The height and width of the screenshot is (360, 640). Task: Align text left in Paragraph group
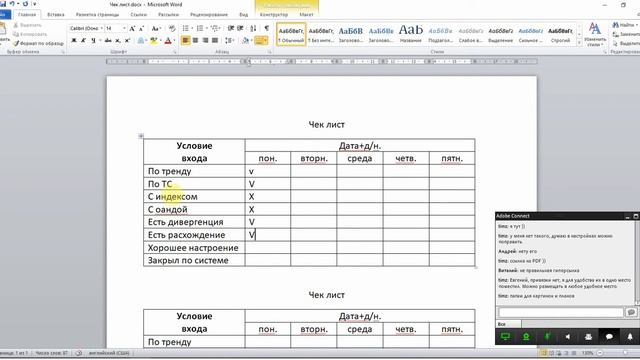pos(186,40)
